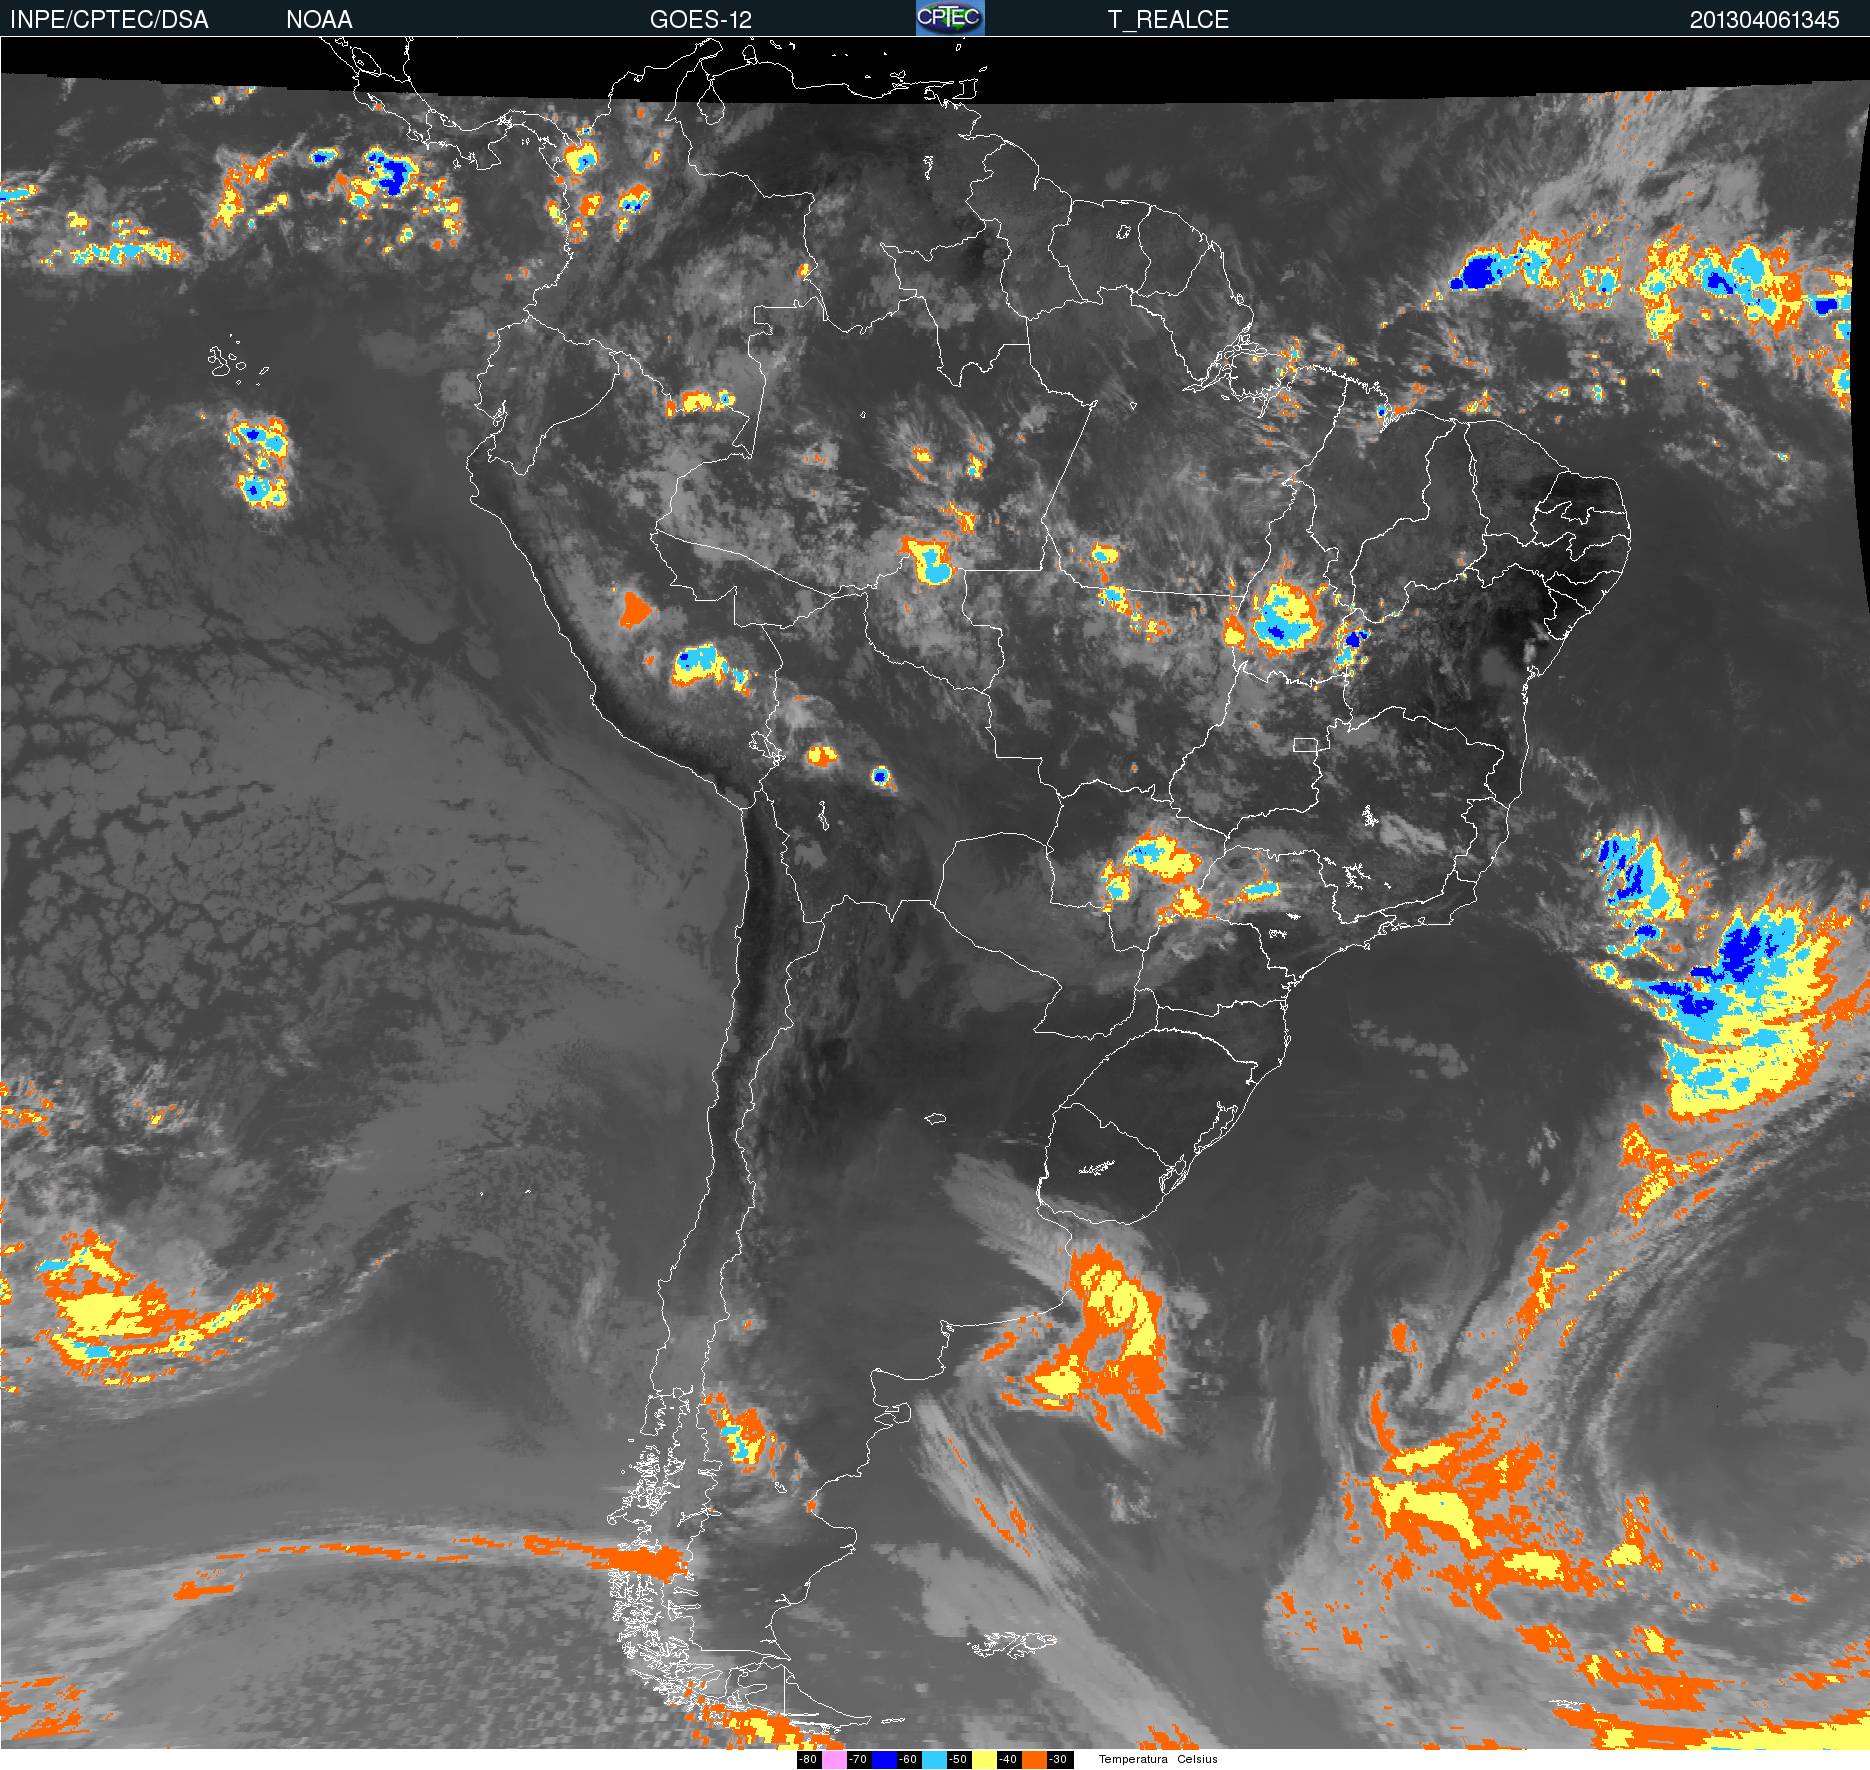Screen dimensions: 1870x1770
Task: Click the Temperatura Celsius legend caption
Action: point(1158,1759)
